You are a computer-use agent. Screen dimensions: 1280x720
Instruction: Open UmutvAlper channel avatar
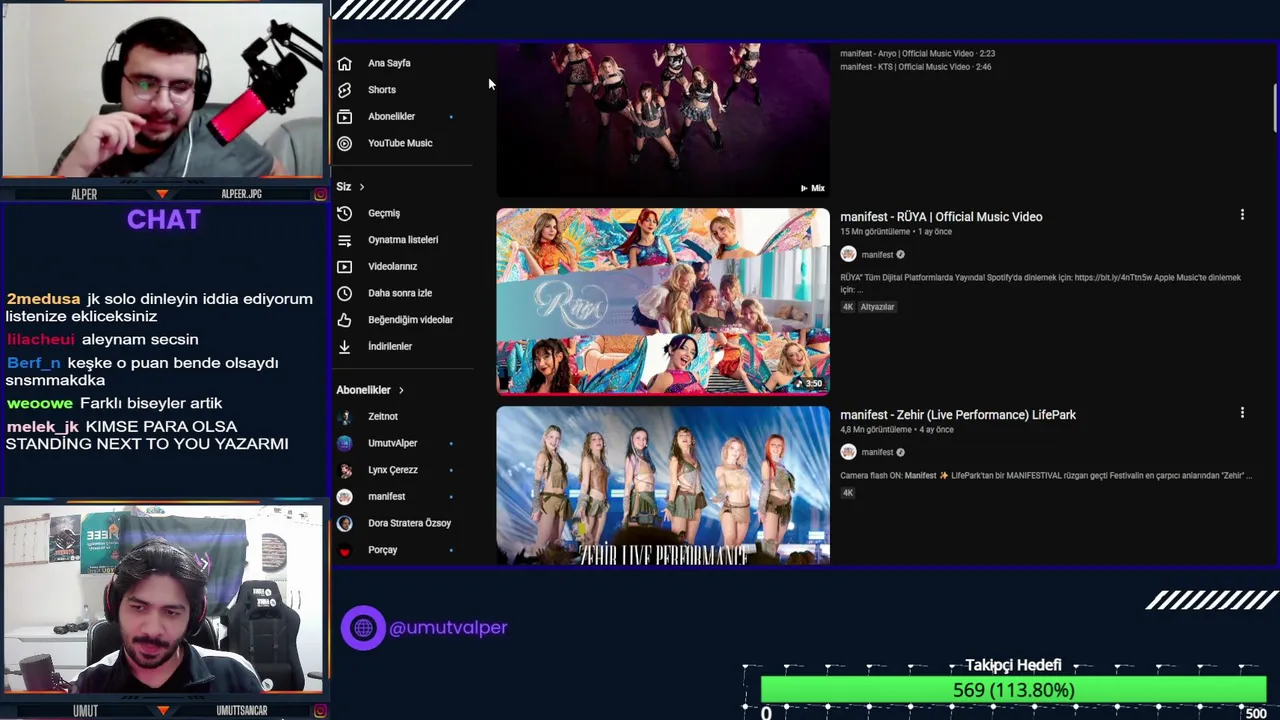(x=344, y=443)
